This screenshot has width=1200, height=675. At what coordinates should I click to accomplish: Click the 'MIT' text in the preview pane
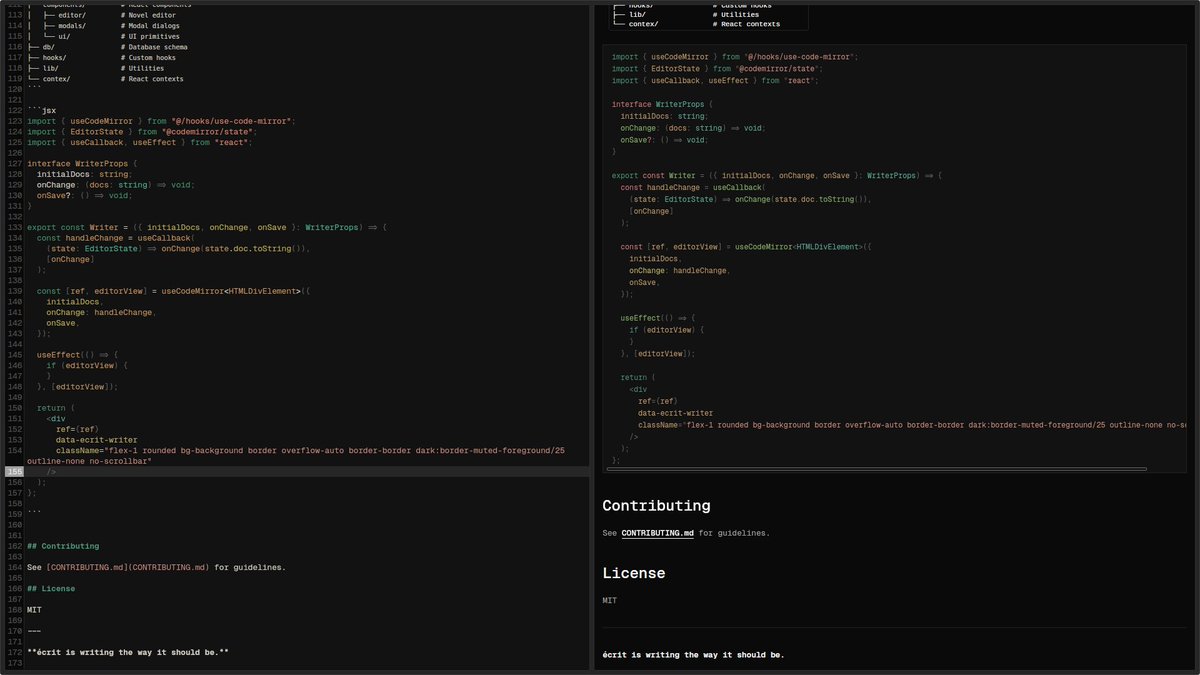(609, 601)
